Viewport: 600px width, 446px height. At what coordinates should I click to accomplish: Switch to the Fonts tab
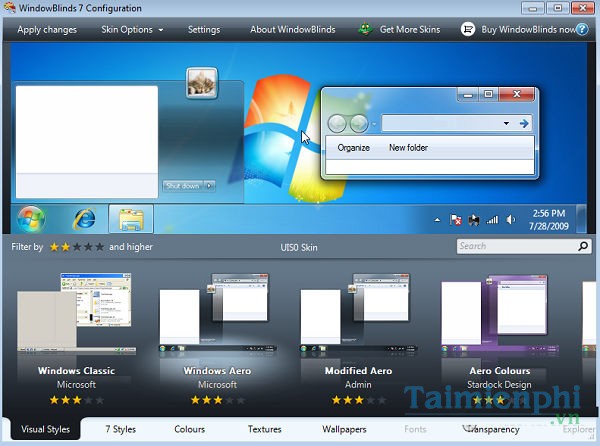(415, 429)
